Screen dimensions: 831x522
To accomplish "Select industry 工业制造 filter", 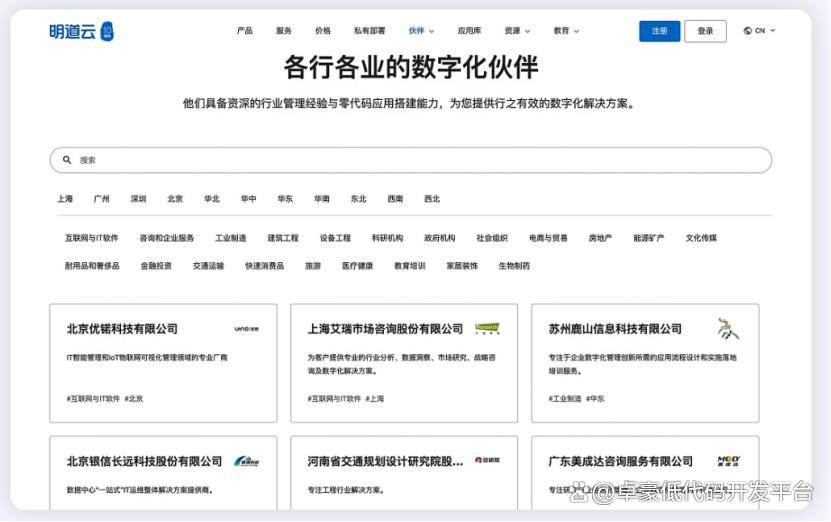I will click(231, 238).
